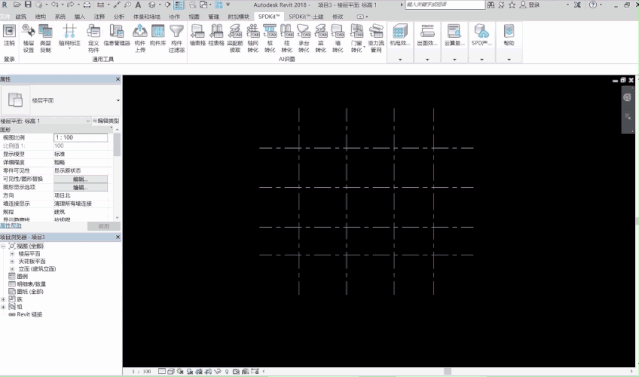Open the 楼层平面: 标高 1 instance dropdown
The height and width of the screenshot is (377, 639).
pyautogui.click(x=45, y=121)
